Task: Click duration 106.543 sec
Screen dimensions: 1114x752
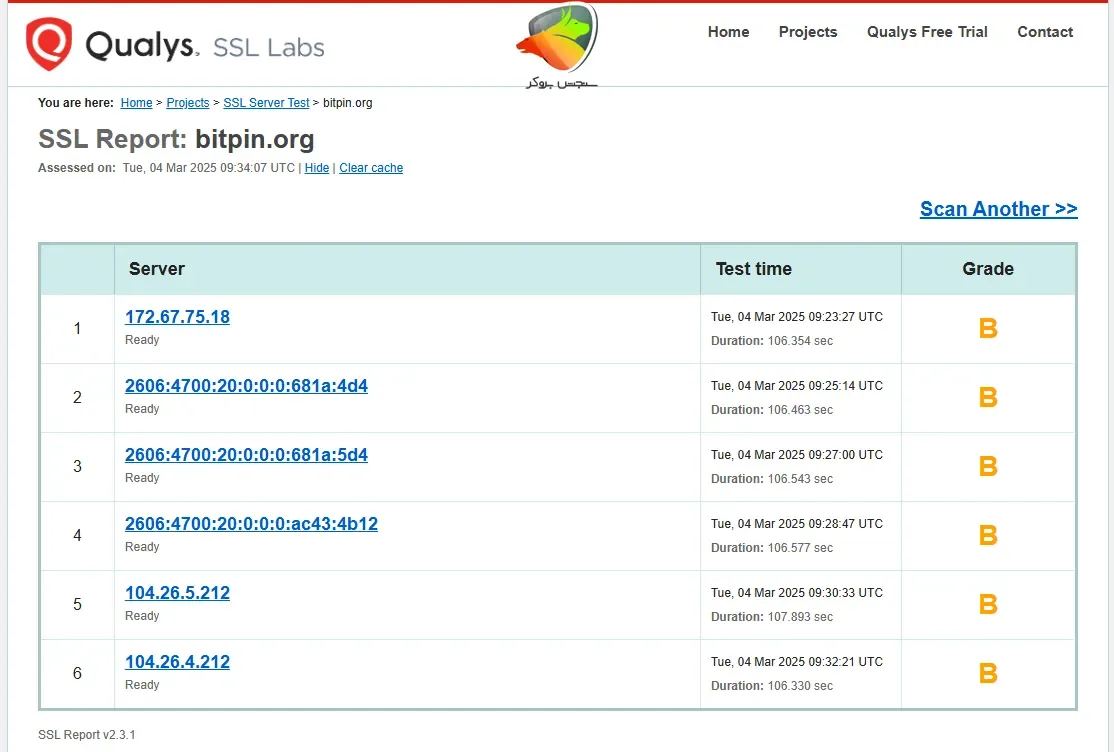Action: 772,479
